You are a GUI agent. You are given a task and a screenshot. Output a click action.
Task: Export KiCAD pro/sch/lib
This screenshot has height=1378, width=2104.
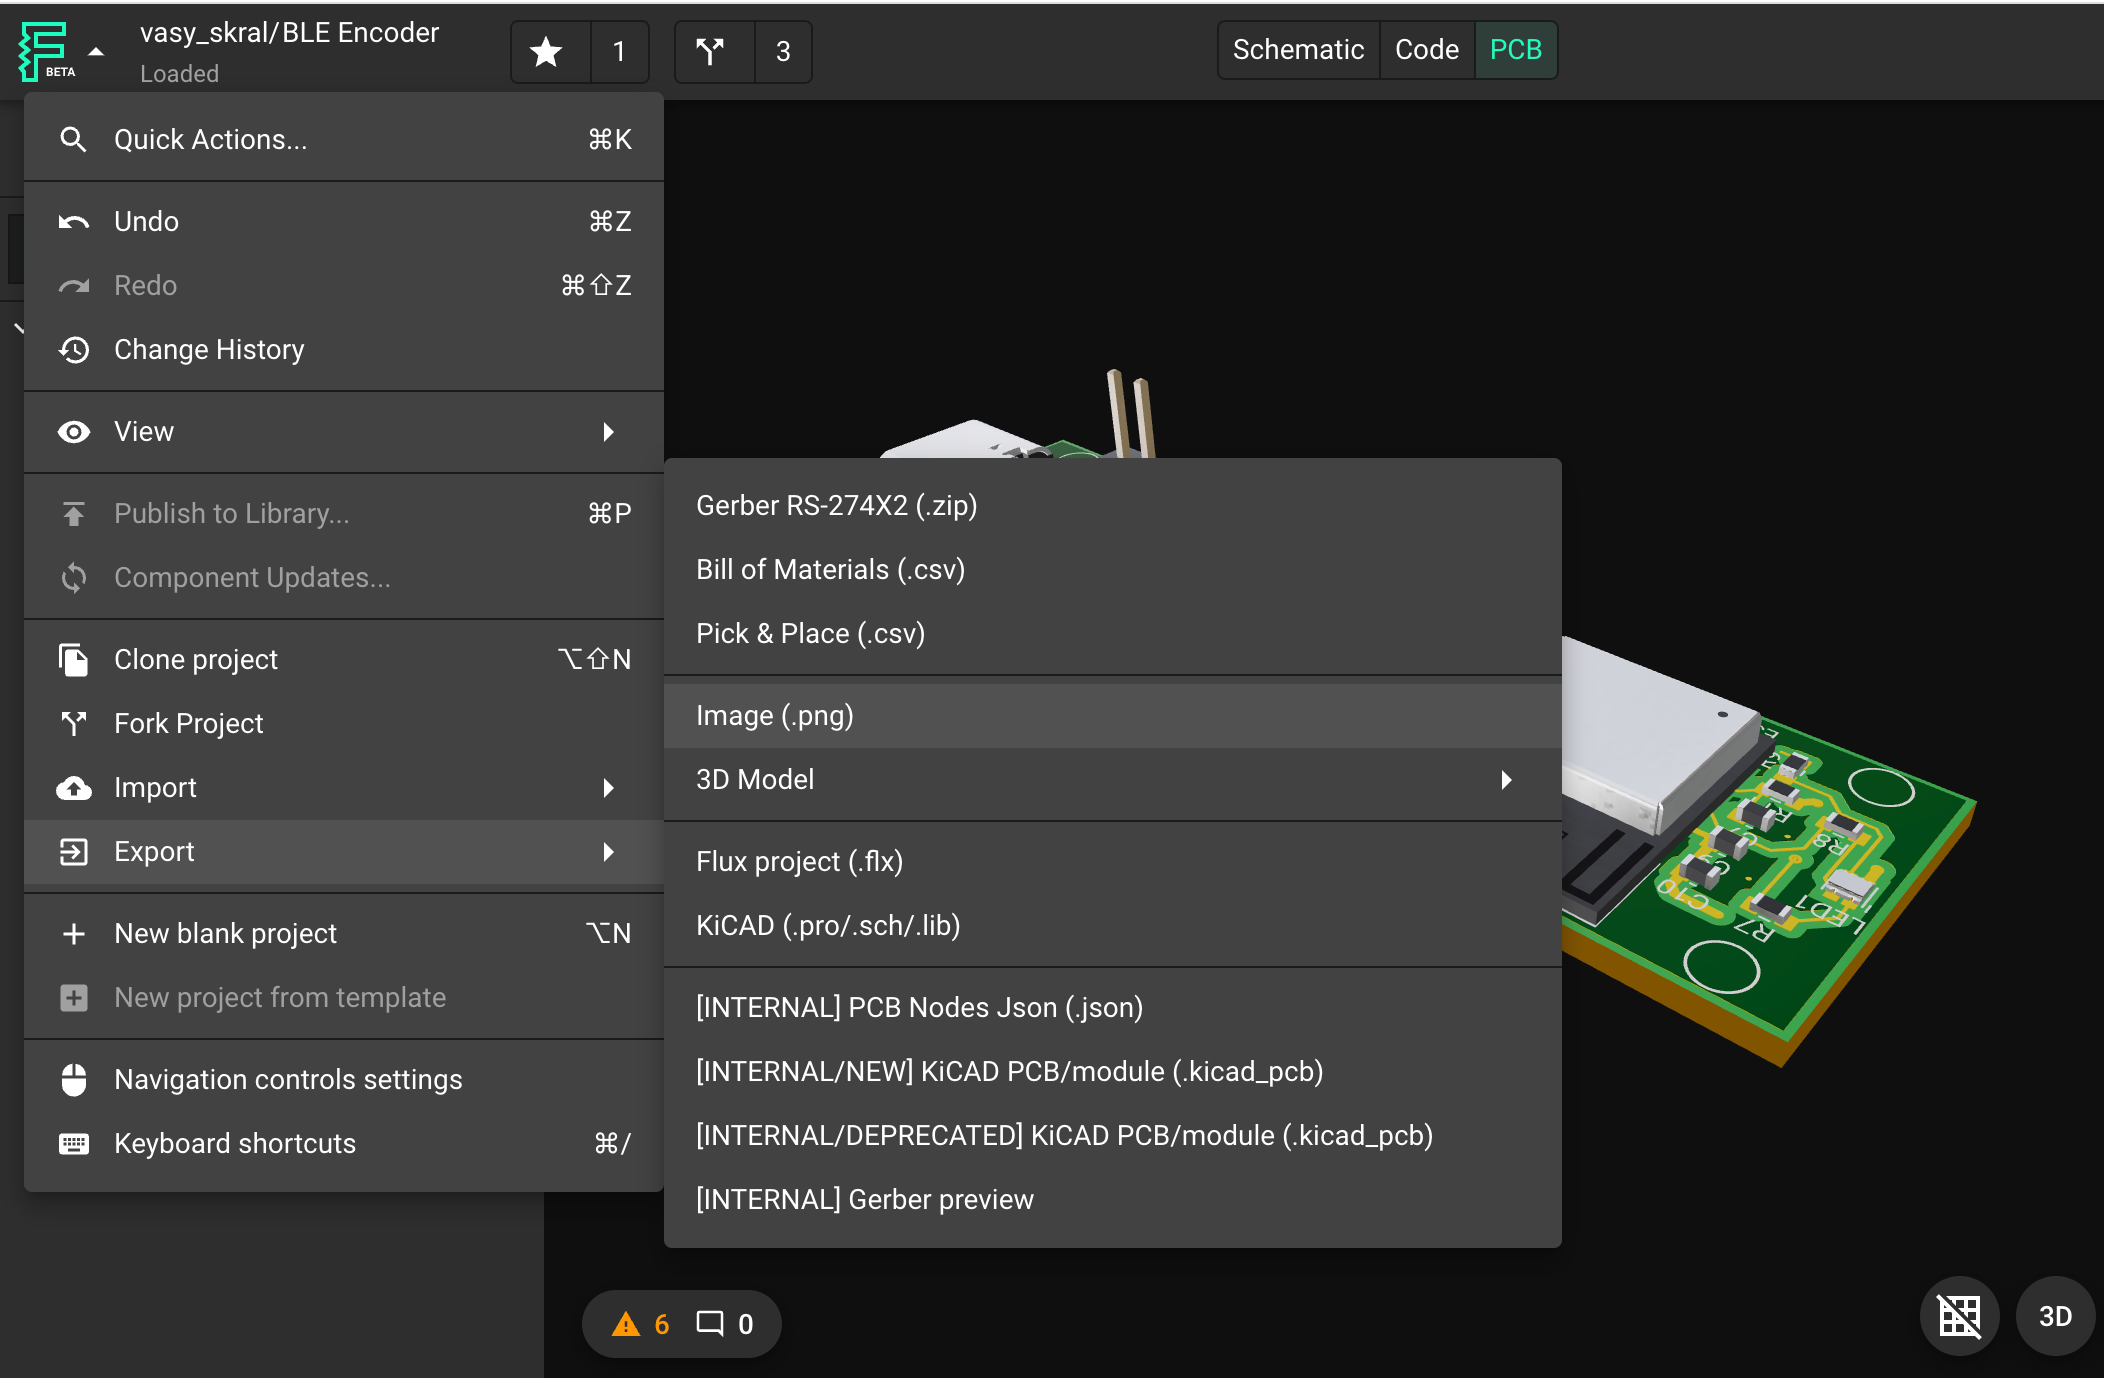pyautogui.click(x=1112, y=925)
